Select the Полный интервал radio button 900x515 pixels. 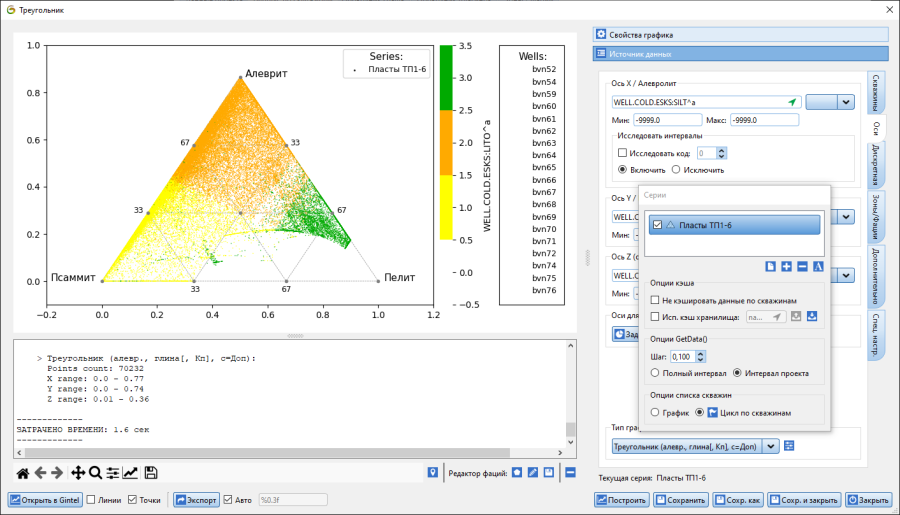pos(655,373)
